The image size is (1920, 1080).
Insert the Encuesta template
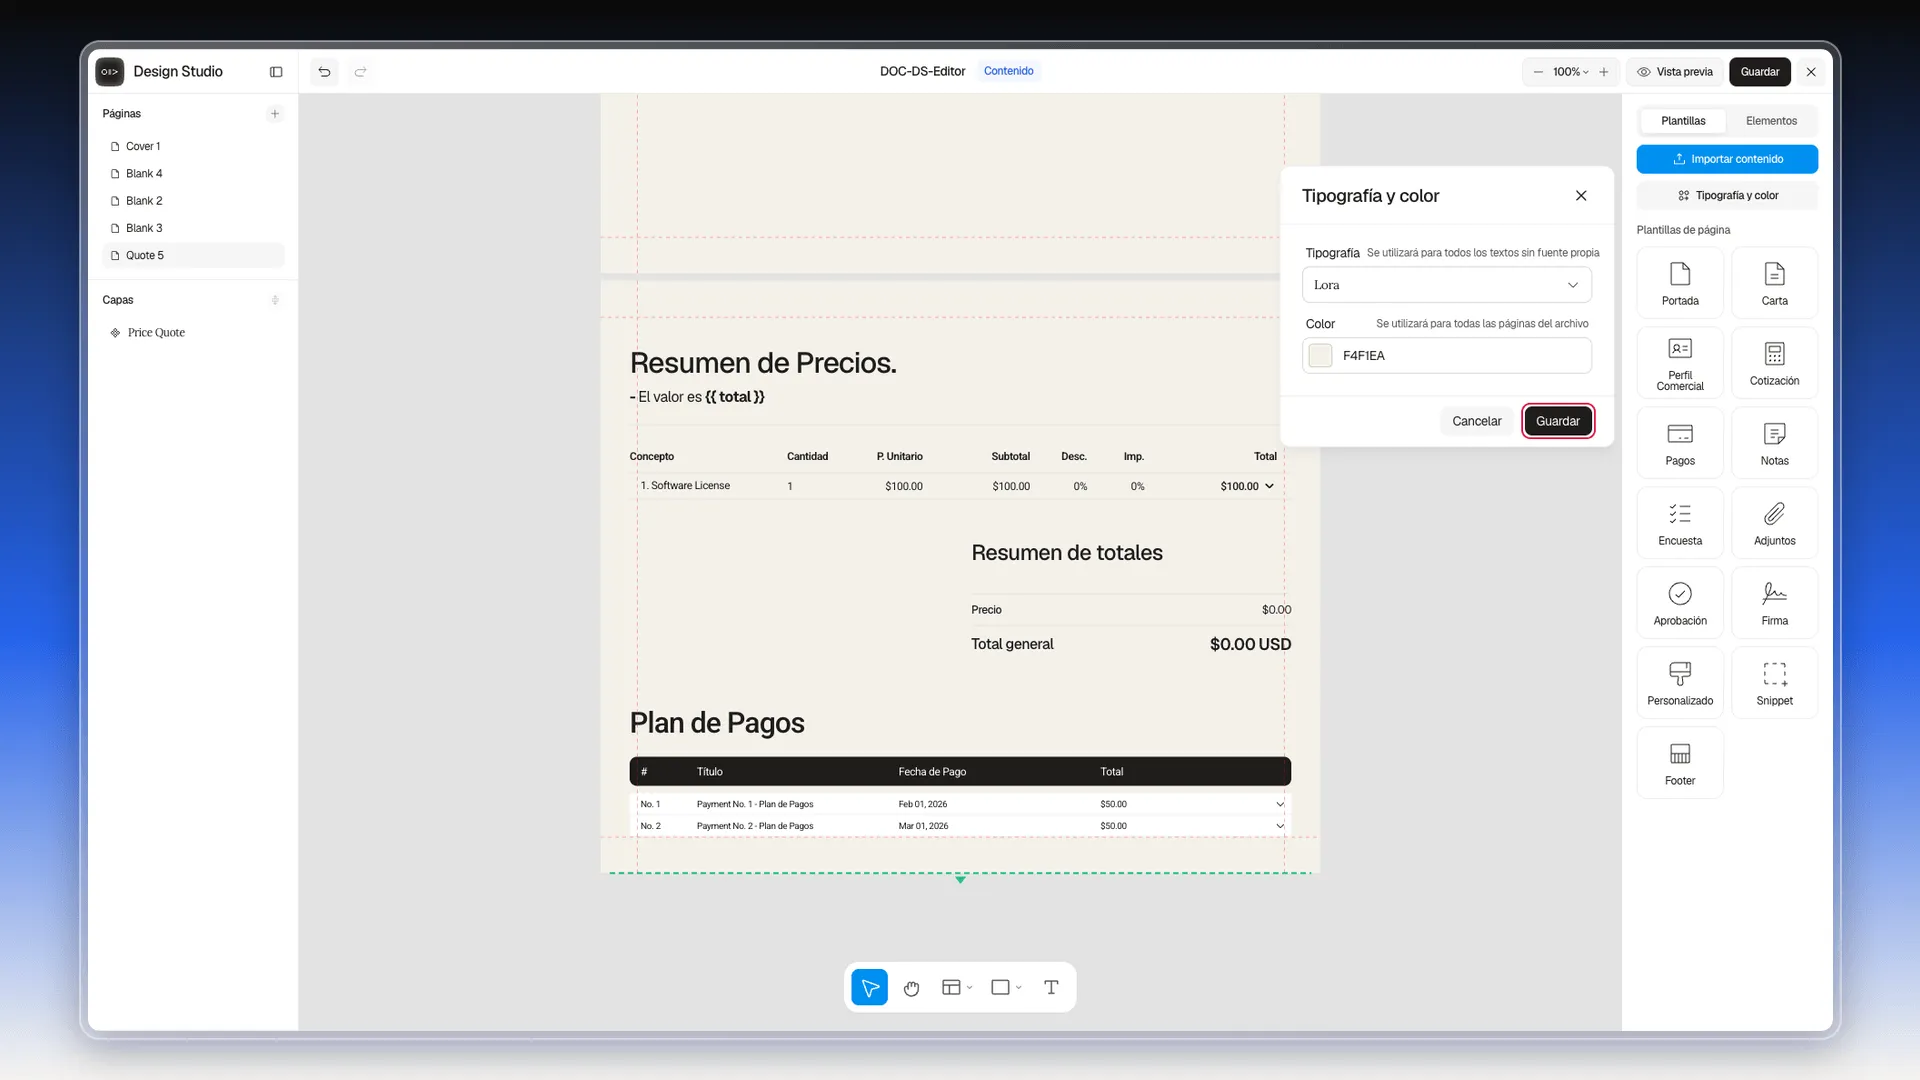coord(1680,523)
